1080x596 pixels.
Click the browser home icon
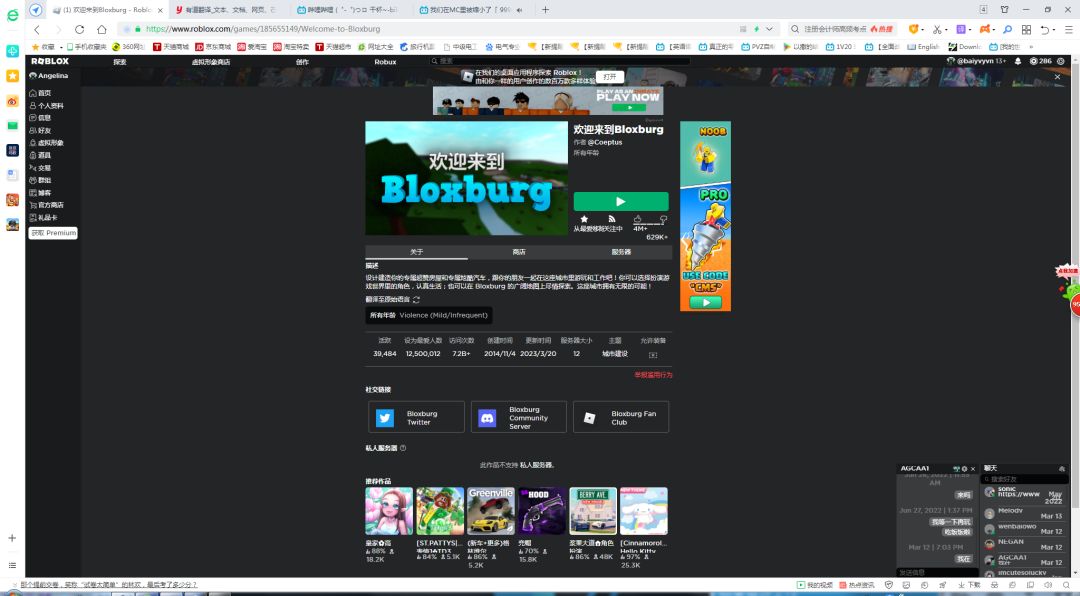pyautogui.click(x=102, y=30)
